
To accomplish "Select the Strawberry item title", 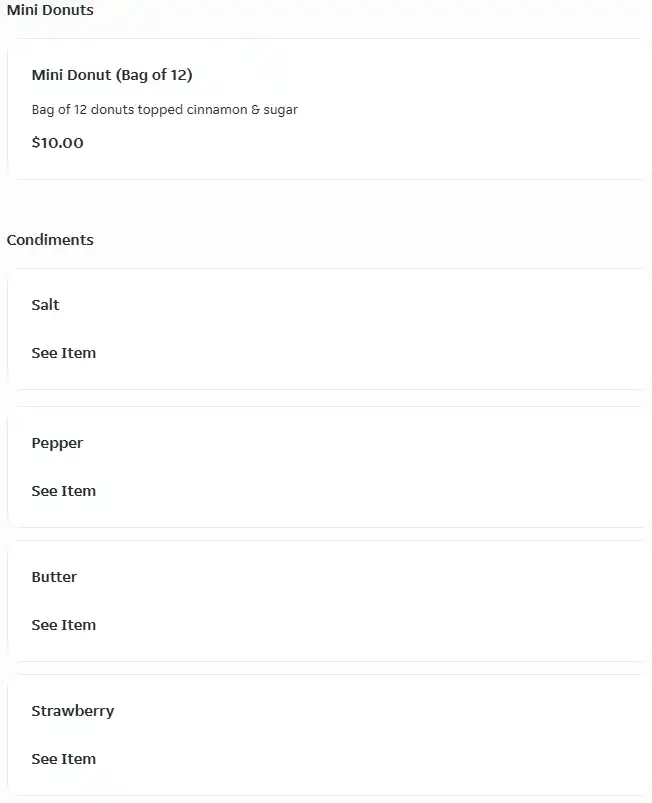I will pyautogui.click(x=72, y=710).
